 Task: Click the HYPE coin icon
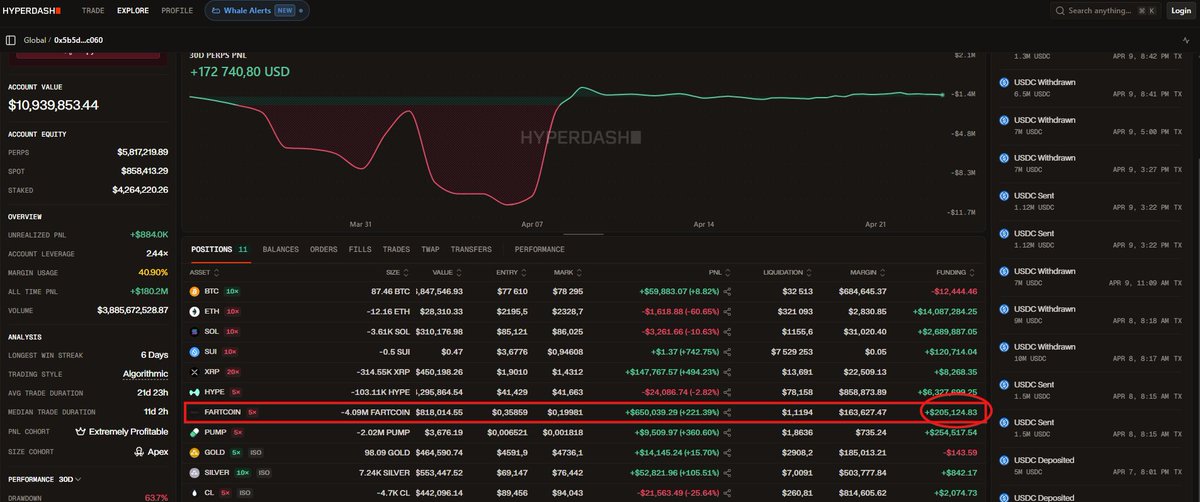coord(194,393)
